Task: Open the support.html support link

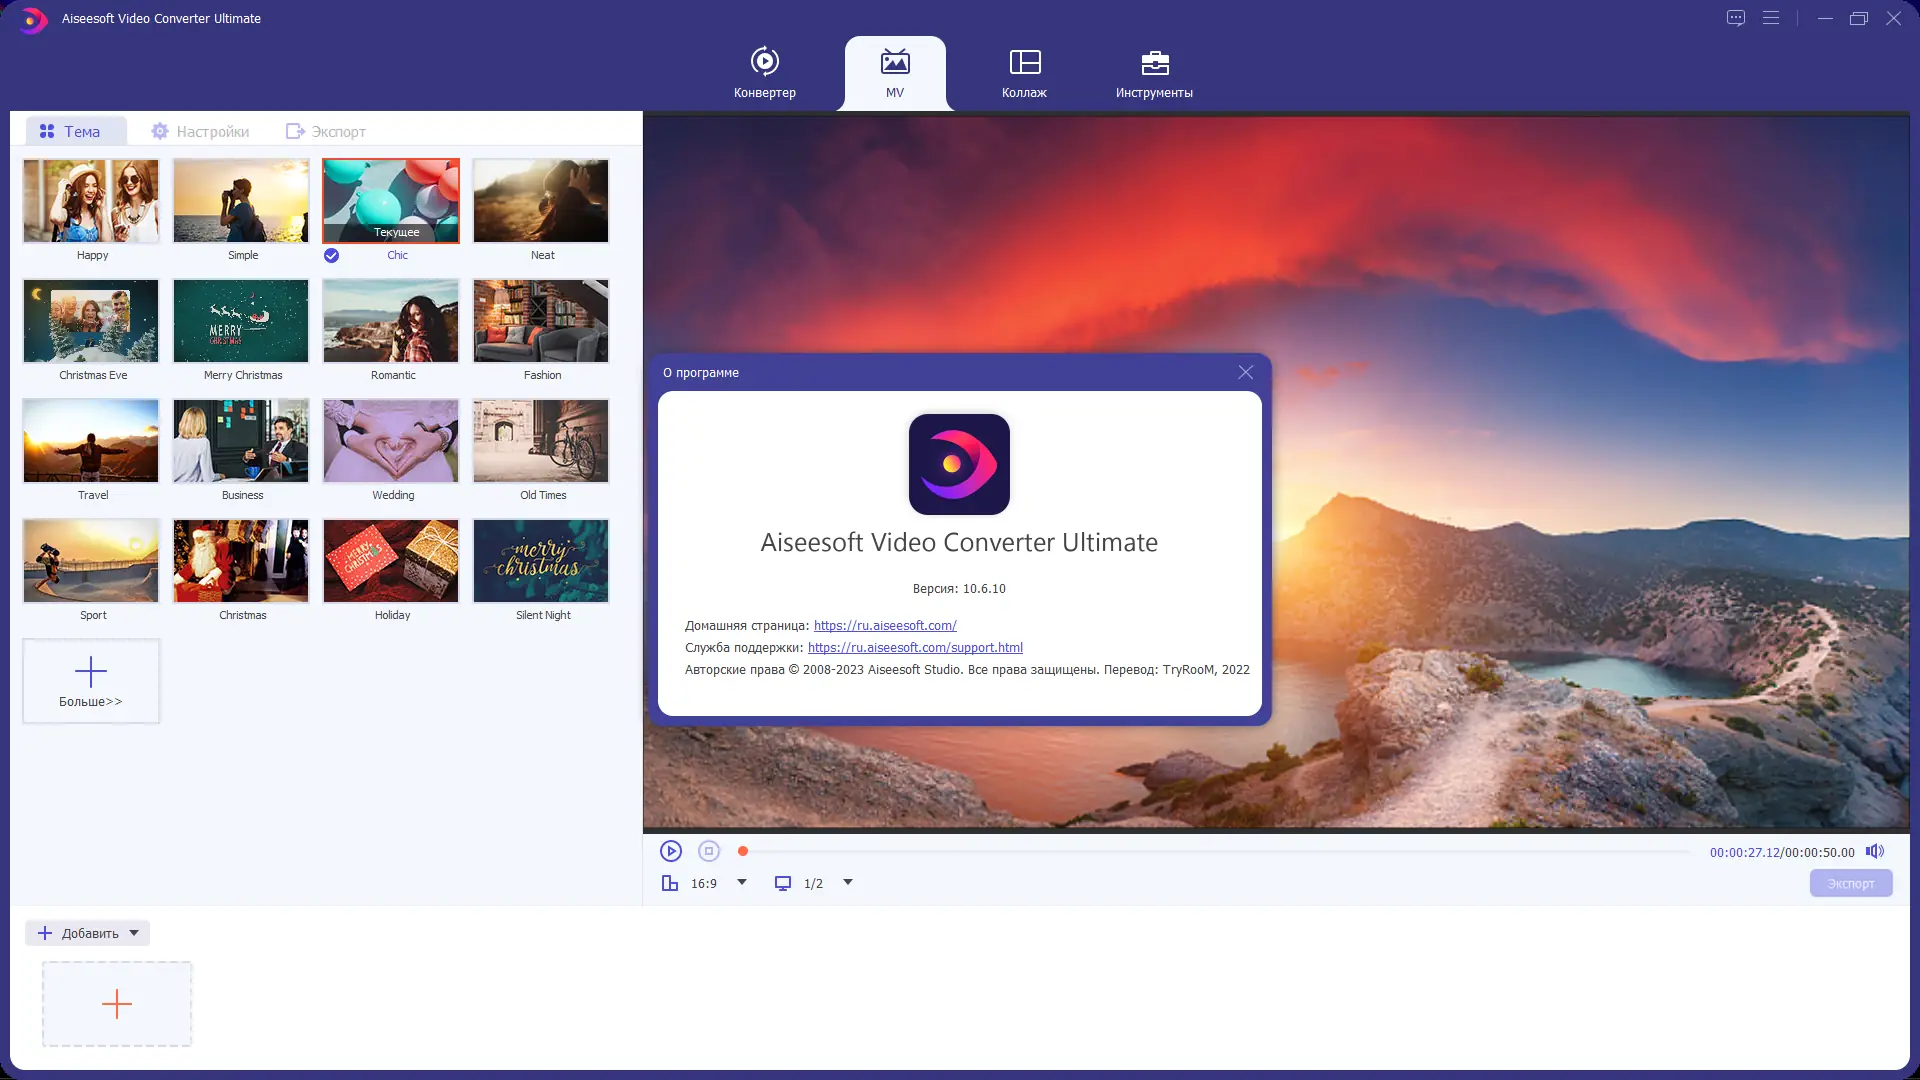Action: 915,647
